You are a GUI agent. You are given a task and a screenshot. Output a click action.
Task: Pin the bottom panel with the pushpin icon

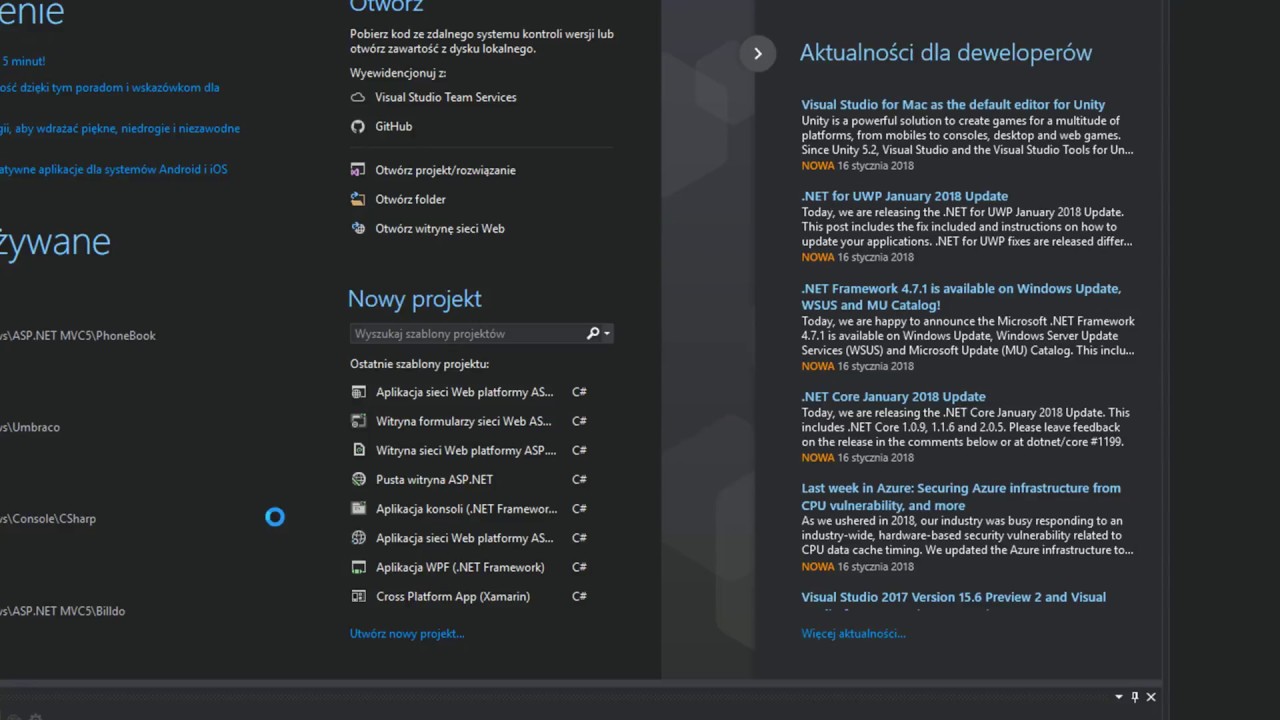pyautogui.click(x=1135, y=696)
